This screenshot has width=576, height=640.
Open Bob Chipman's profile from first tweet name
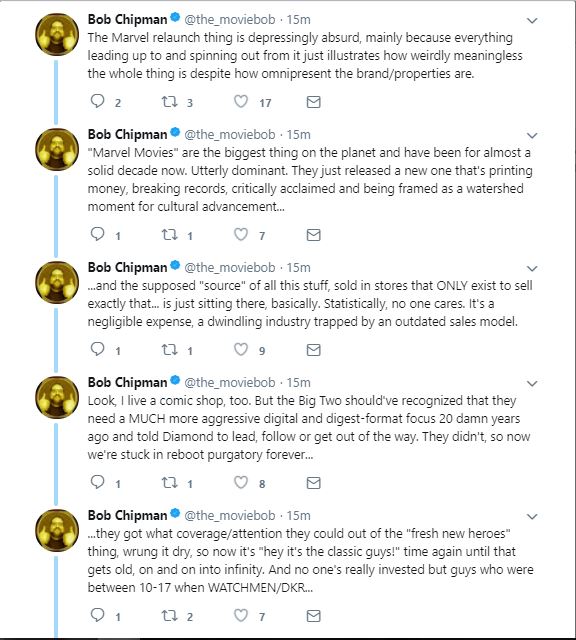(x=127, y=19)
